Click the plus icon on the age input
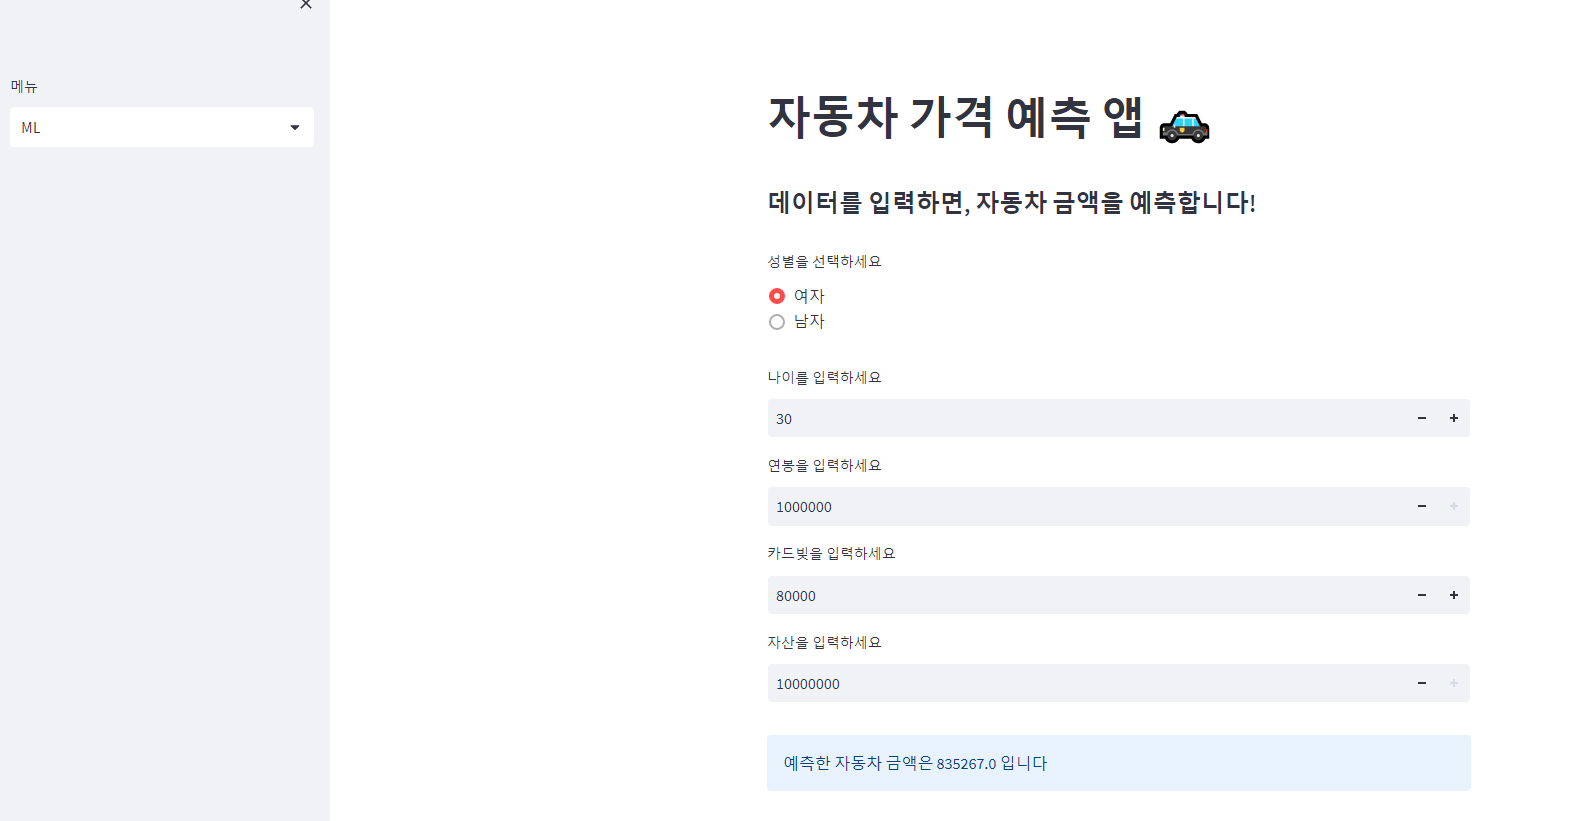Screen dimensions: 1579x821 (x=1453, y=418)
